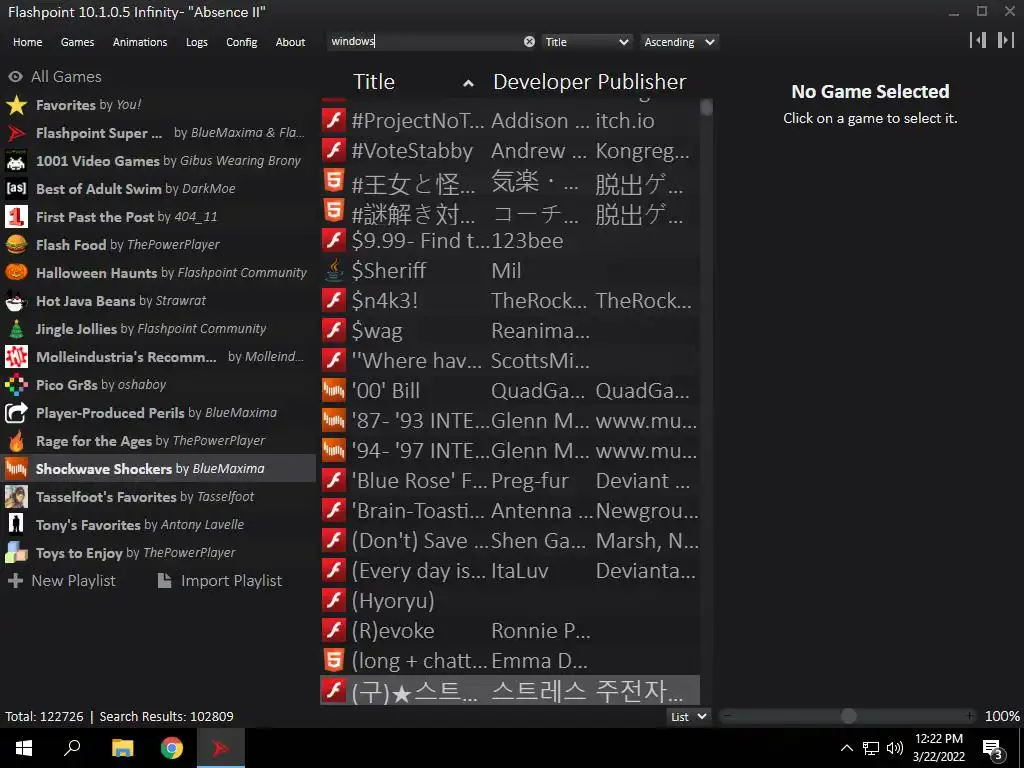Click the Flashpoint Super playlist red arrow icon

point(16,133)
